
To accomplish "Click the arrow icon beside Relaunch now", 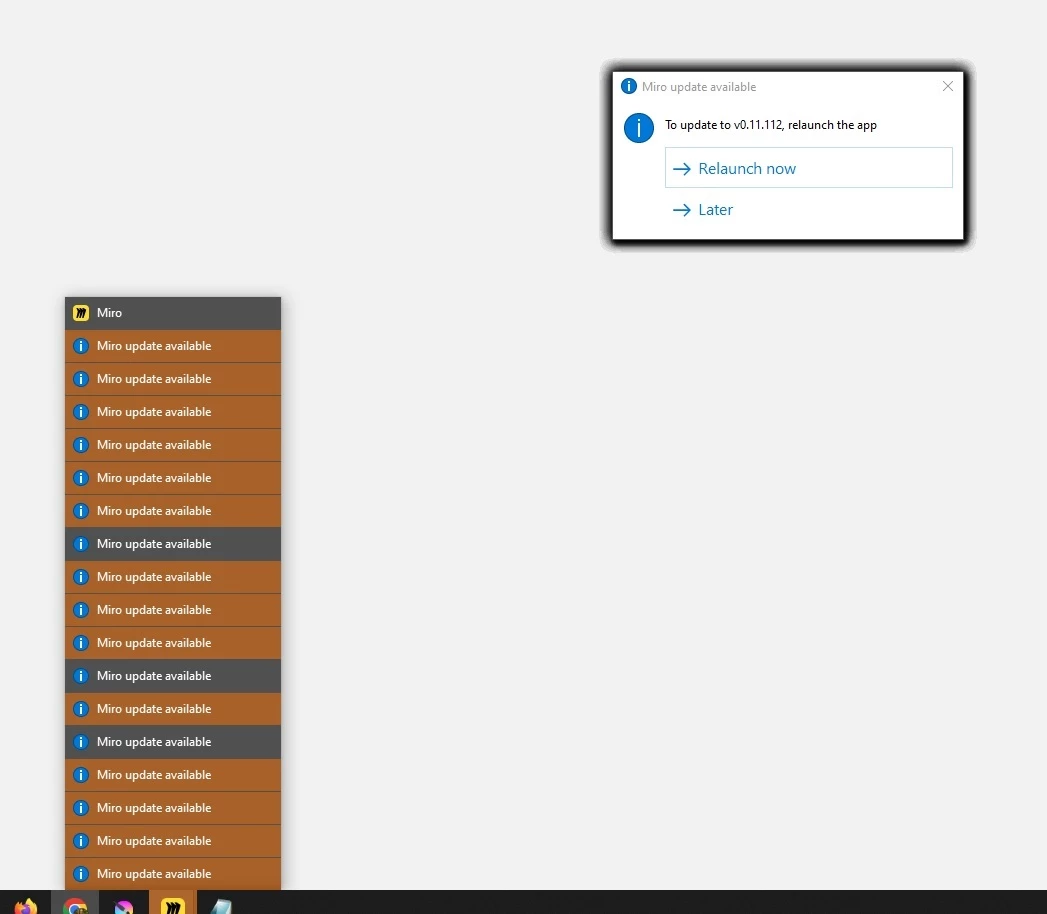I will click(682, 169).
